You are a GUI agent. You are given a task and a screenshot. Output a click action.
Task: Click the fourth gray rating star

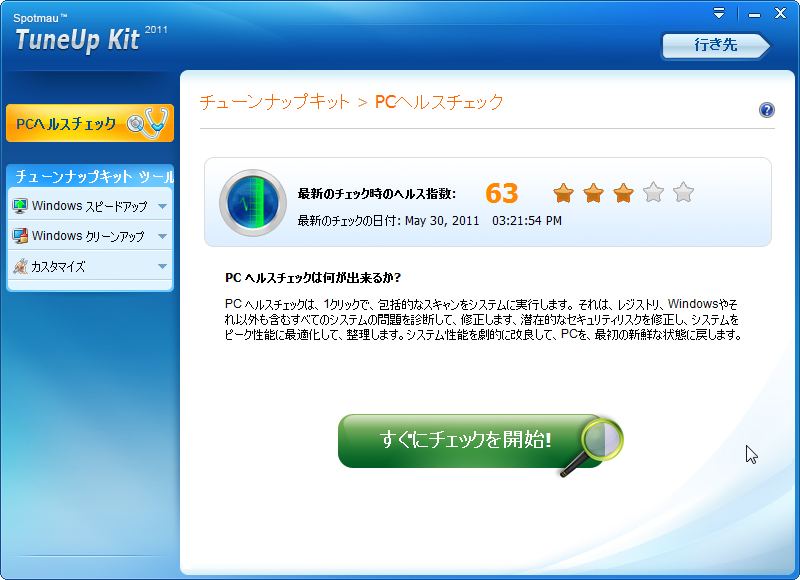[x=654, y=193]
